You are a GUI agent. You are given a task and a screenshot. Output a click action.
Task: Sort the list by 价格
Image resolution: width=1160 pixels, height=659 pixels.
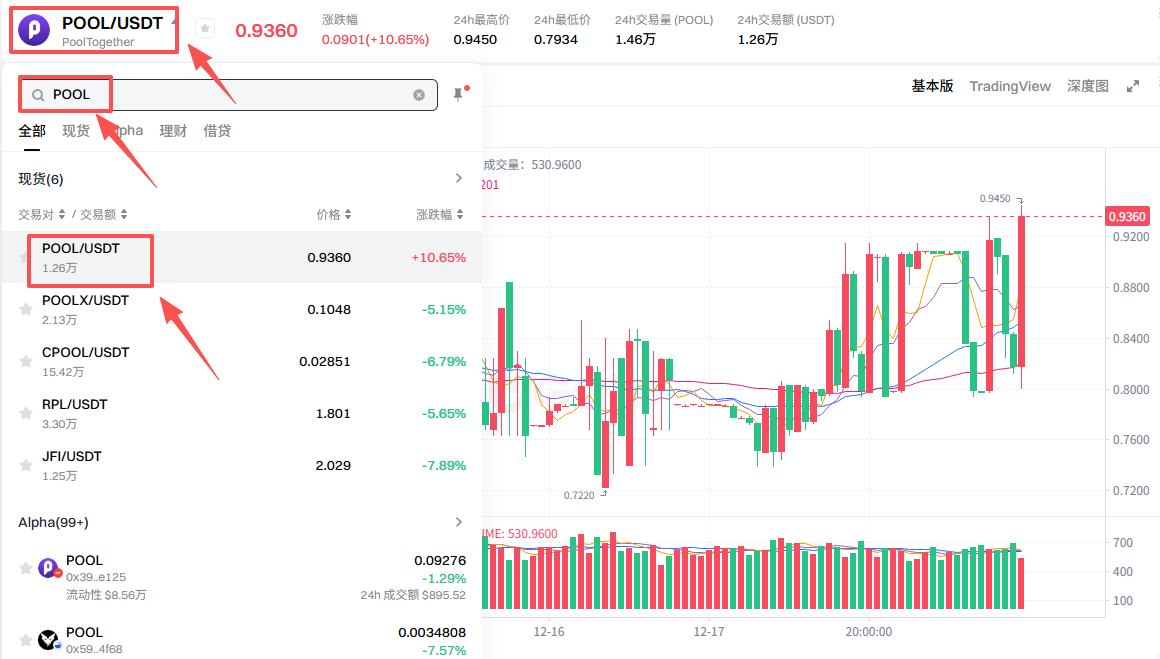[328, 213]
